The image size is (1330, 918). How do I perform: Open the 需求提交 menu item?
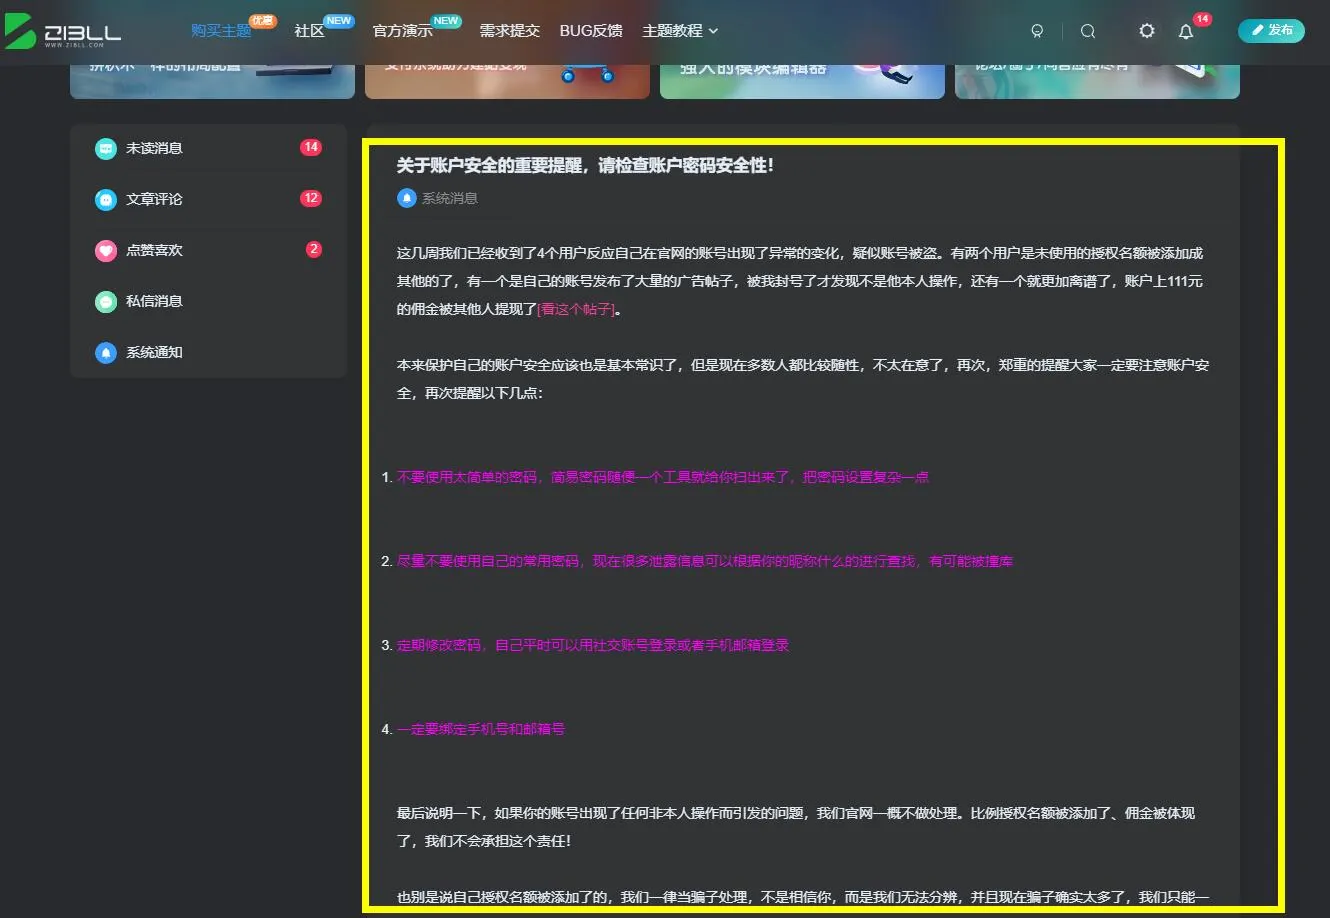509,31
